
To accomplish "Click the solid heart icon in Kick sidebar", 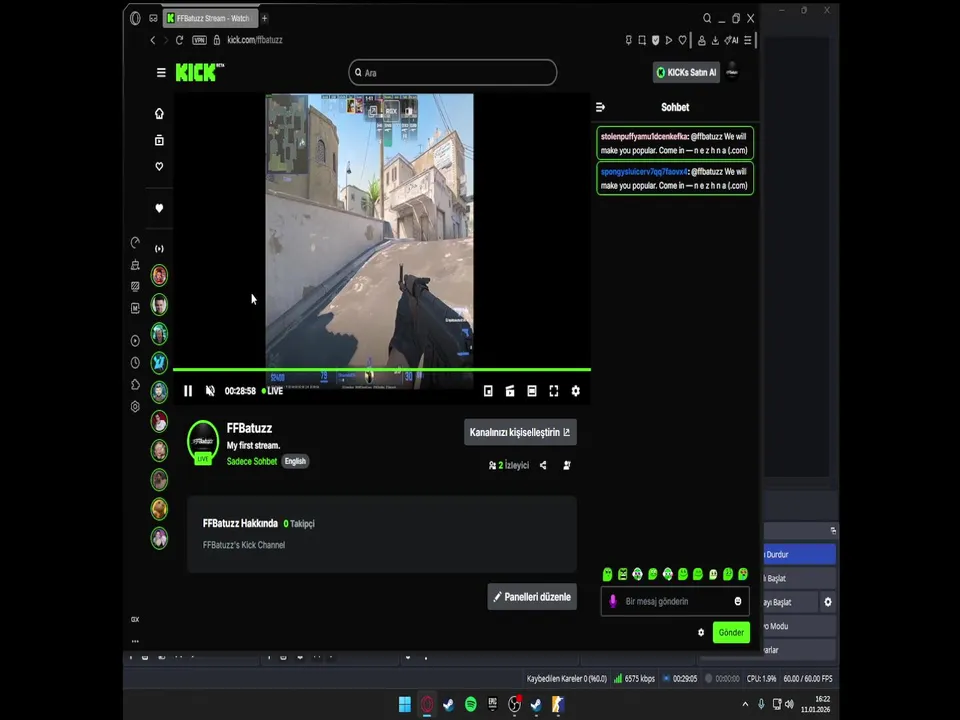I will coord(159,208).
